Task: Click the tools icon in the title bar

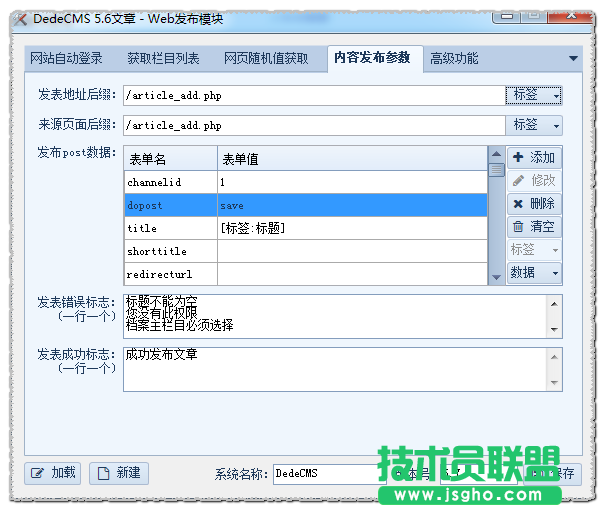Action: click(x=20, y=19)
